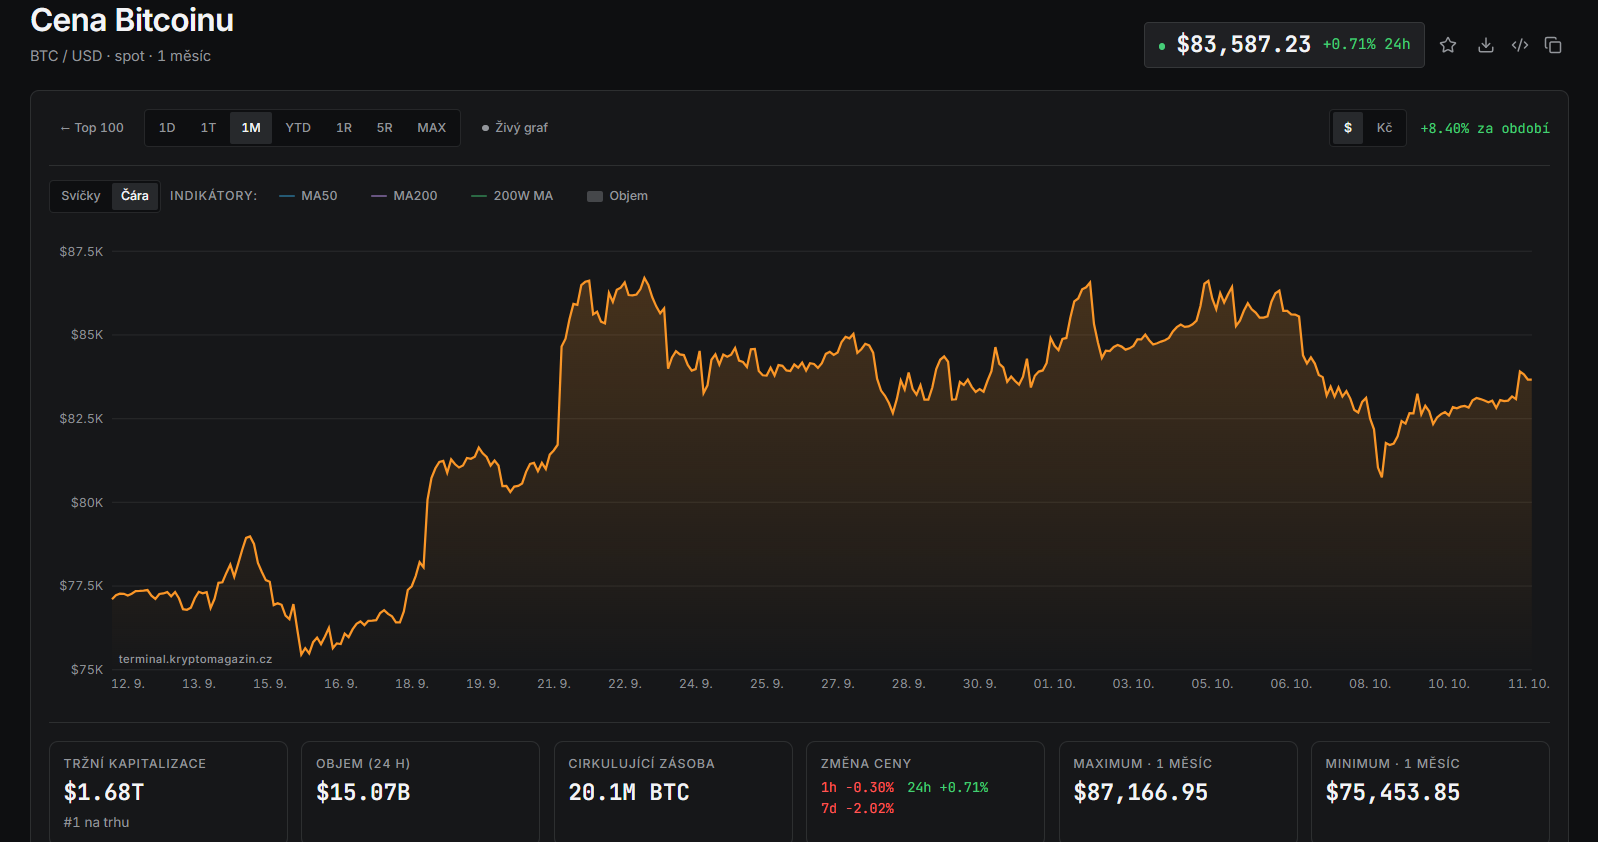
Task: Switch chart to Svíčky candles view
Action: click(x=81, y=196)
